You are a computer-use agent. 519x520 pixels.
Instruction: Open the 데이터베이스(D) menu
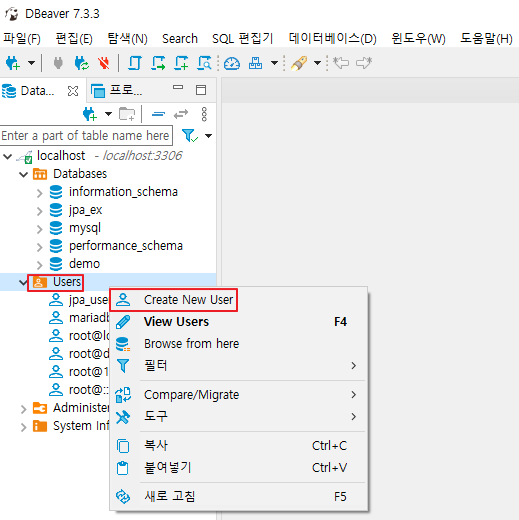[332, 39]
